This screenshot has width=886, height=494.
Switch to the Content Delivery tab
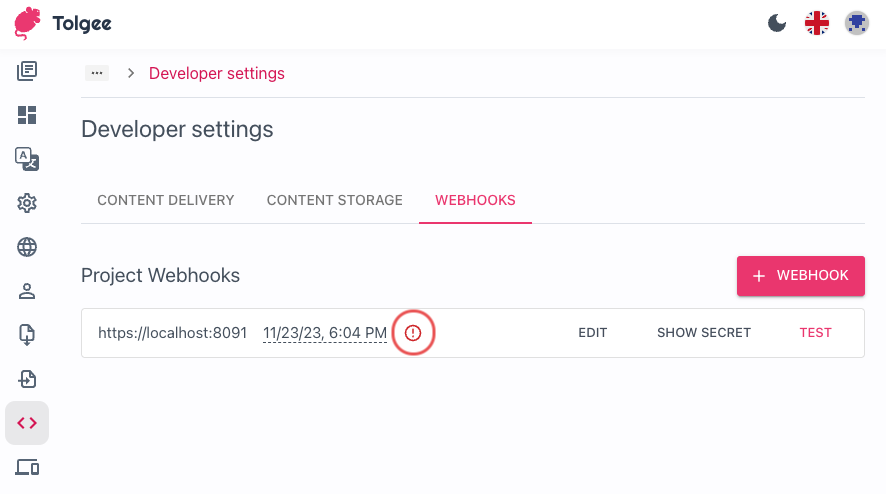[166, 200]
